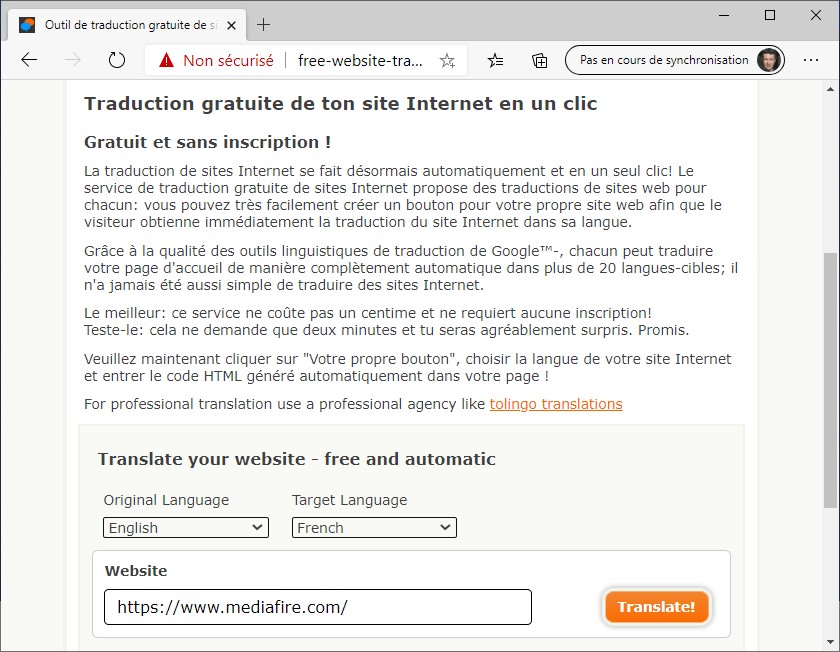Click the profile sync status button

[x=674, y=60]
